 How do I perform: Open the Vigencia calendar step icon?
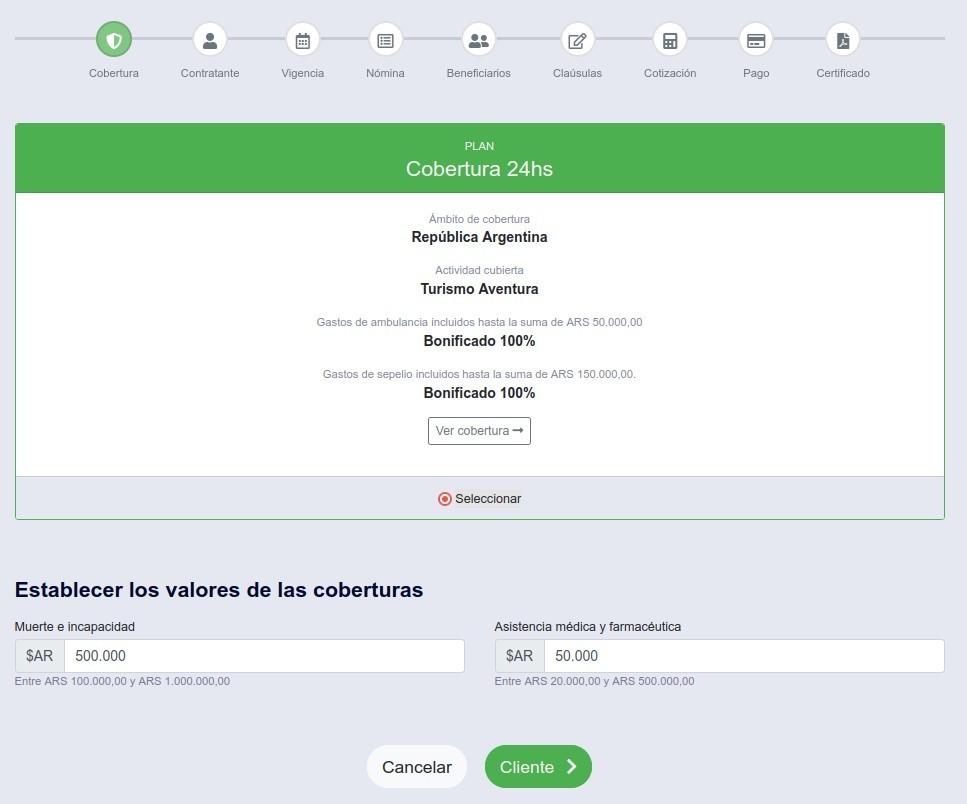pyautogui.click(x=303, y=40)
